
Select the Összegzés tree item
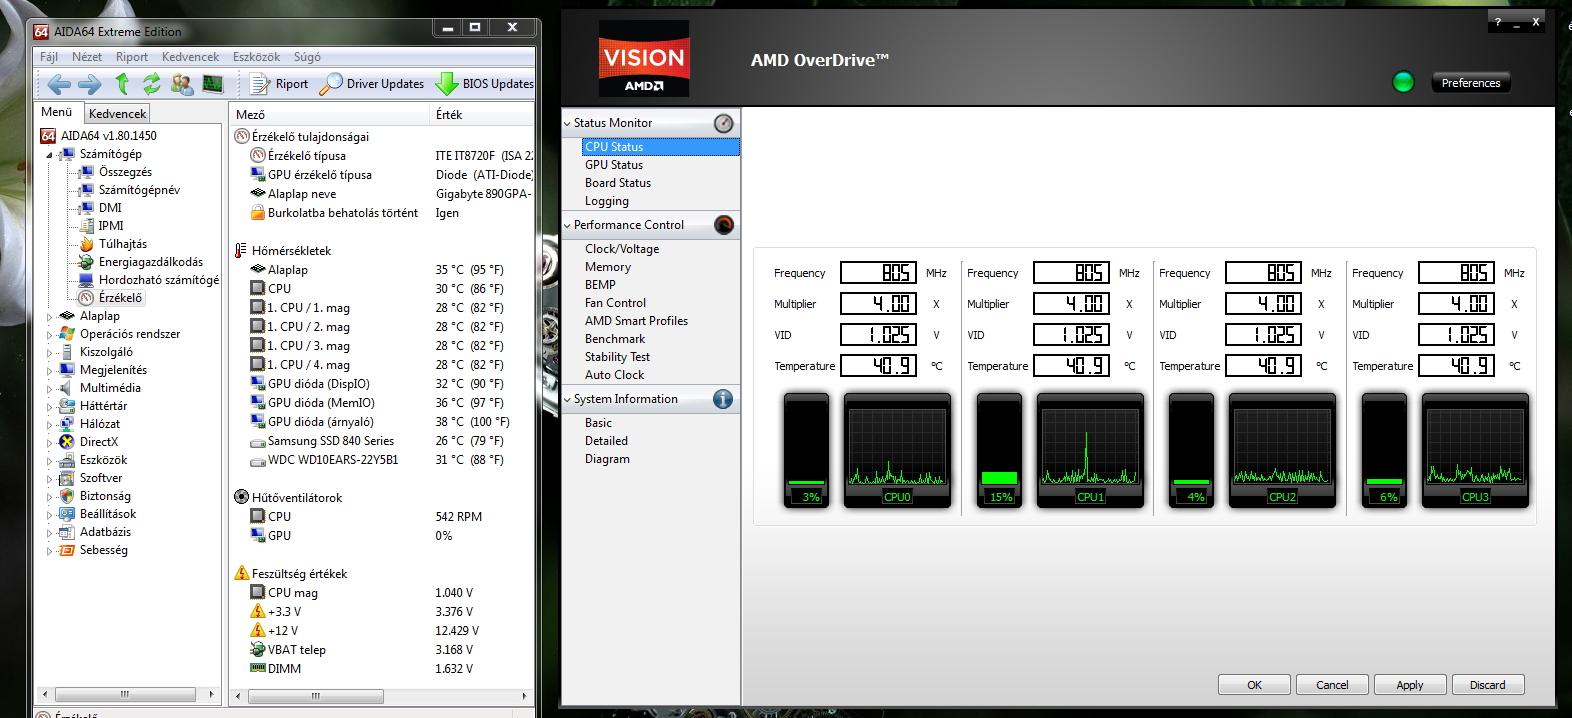tap(125, 172)
